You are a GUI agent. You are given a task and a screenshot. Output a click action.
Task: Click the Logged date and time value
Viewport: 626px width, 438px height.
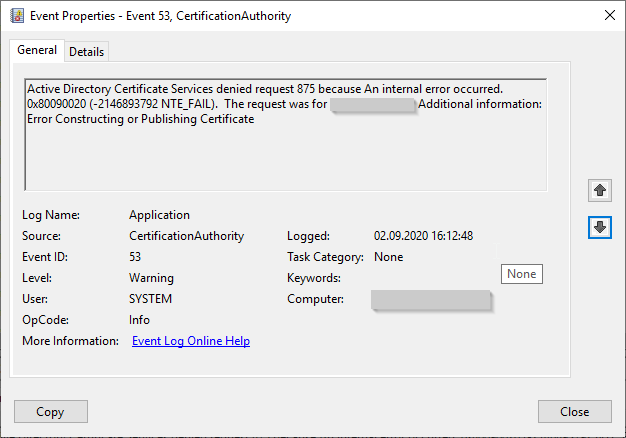point(423,236)
